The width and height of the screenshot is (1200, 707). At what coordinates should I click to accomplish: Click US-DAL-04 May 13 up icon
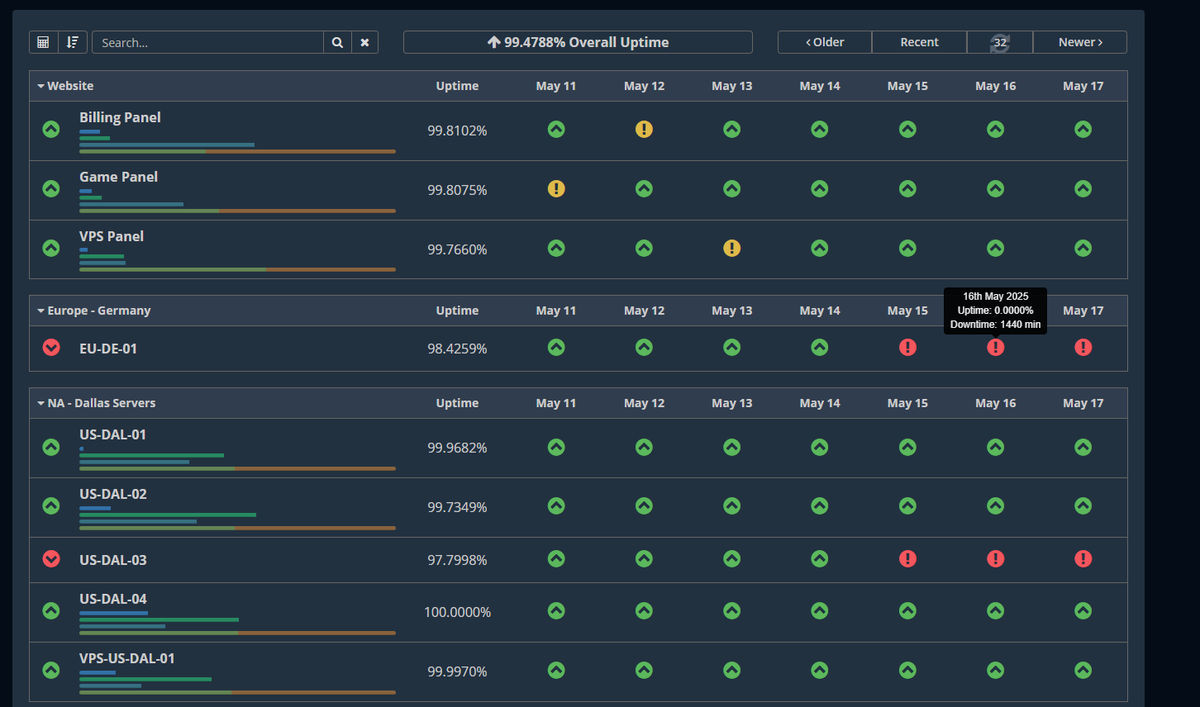pos(732,610)
